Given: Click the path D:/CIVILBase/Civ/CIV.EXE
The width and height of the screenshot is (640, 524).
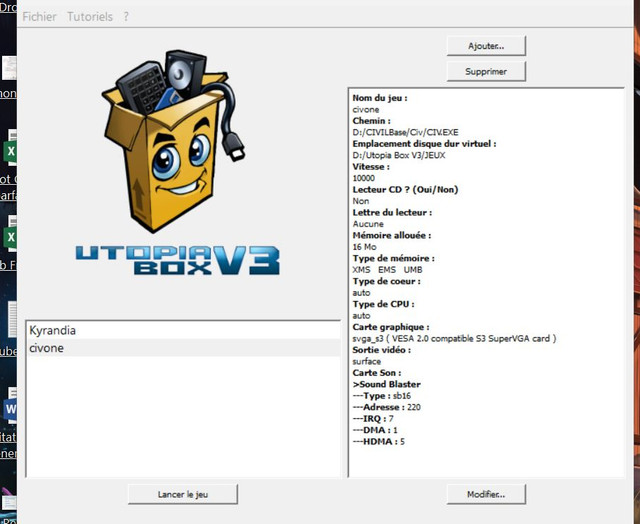Looking at the screenshot, I should (x=405, y=132).
